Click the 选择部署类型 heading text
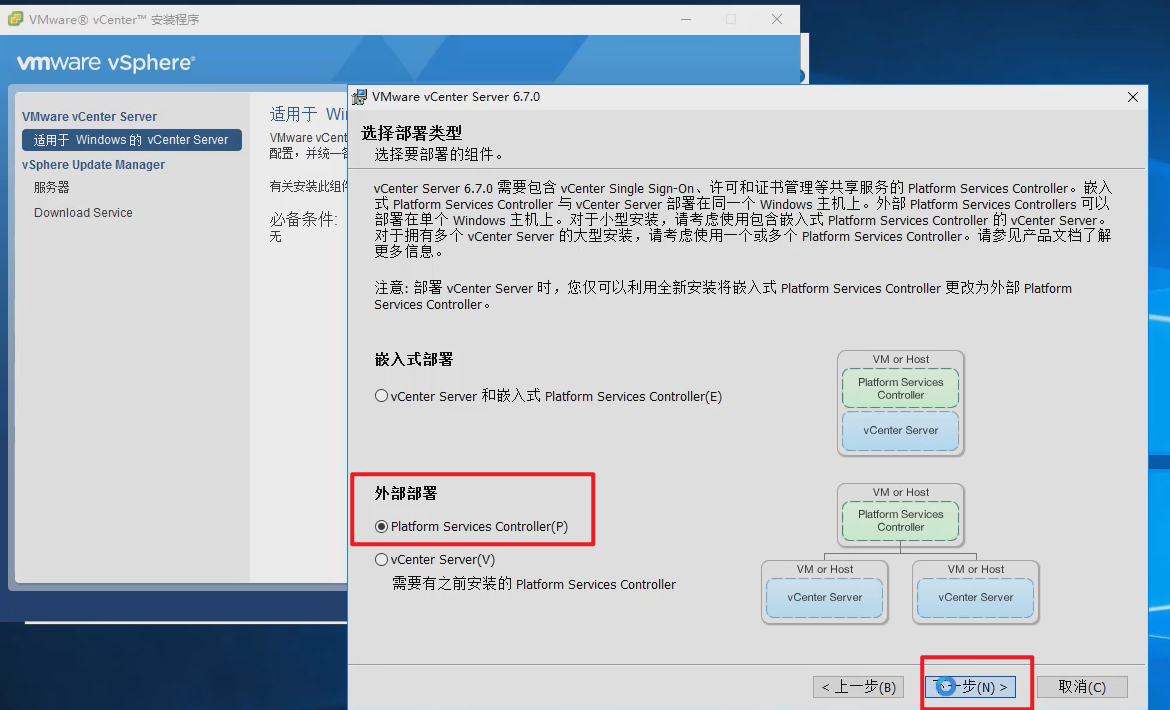1170x710 pixels. pyautogui.click(x=412, y=133)
